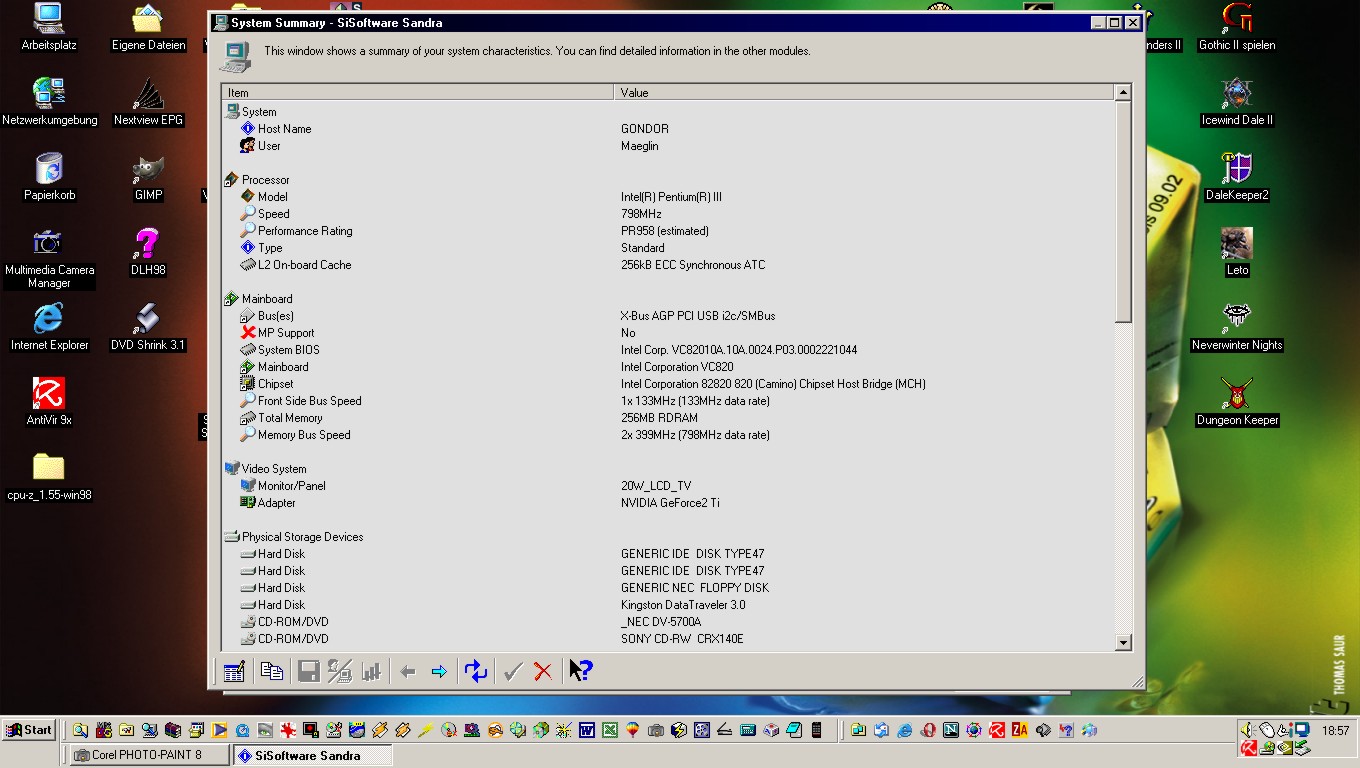The width and height of the screenshot is (1360, 768).
Task: Click the SiSoftware Sandra taskbar button
Action: [312, 755]
